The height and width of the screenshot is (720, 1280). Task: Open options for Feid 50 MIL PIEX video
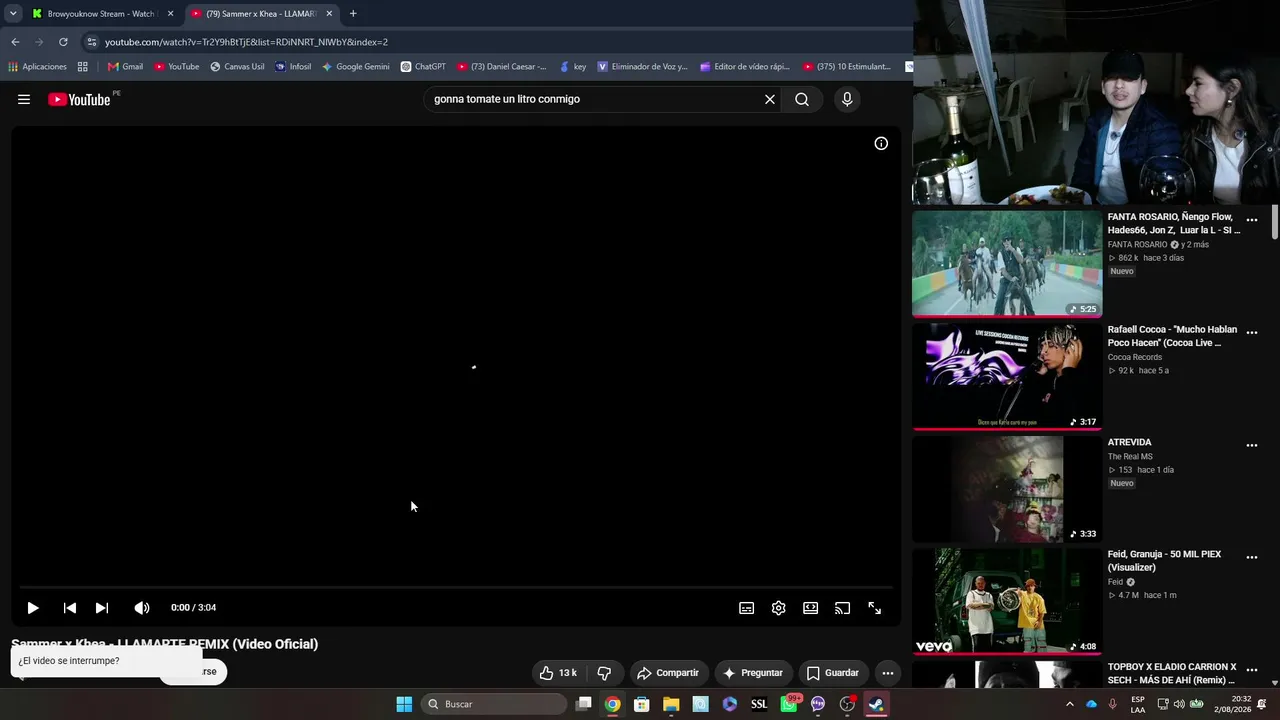click(1252, 557)
